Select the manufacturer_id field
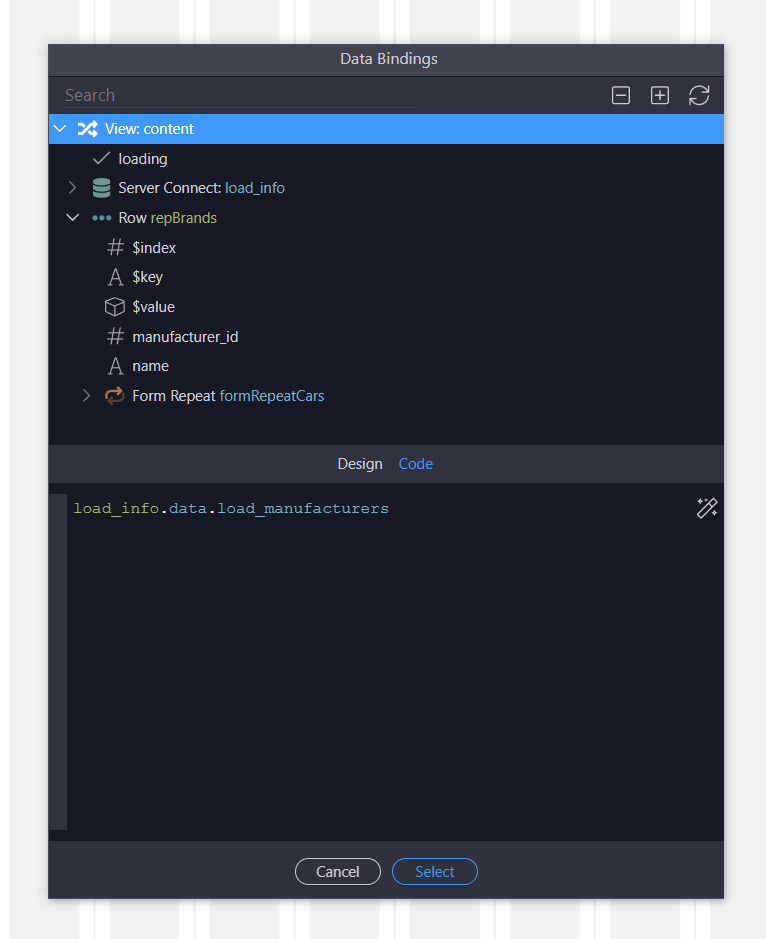The image size is (766, 939). click(185, 337)
